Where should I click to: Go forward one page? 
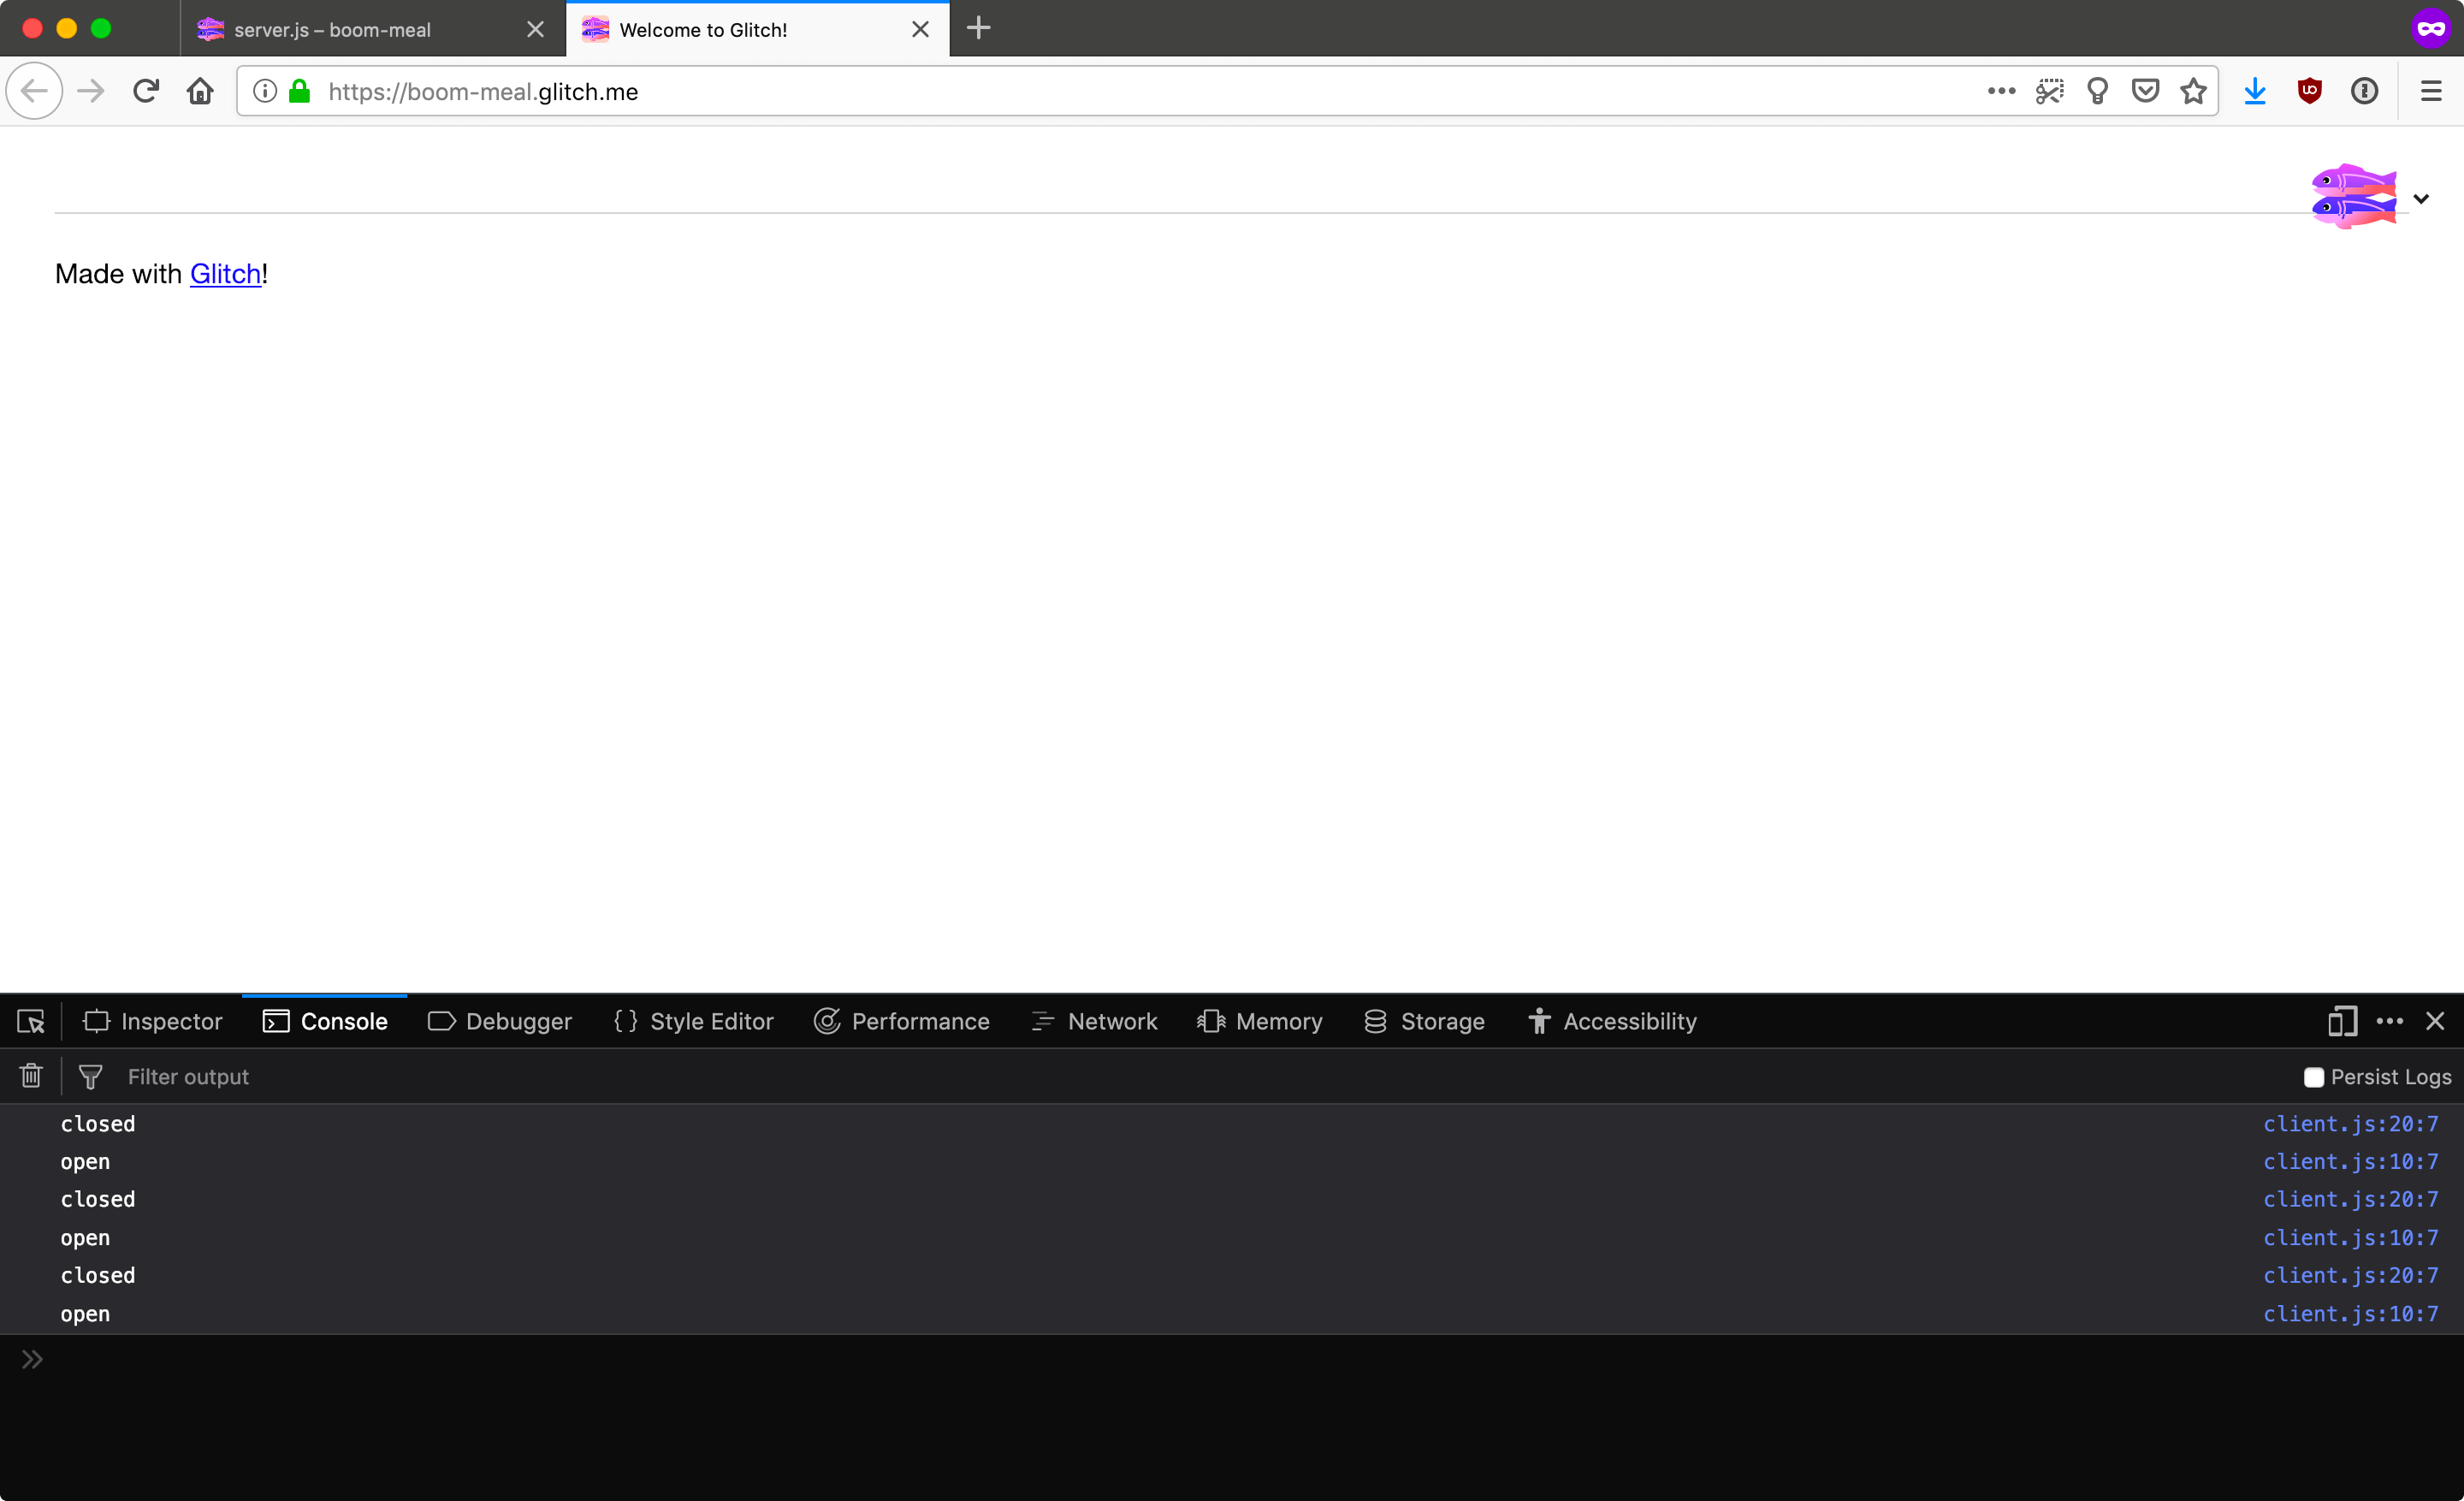point(91,91)
